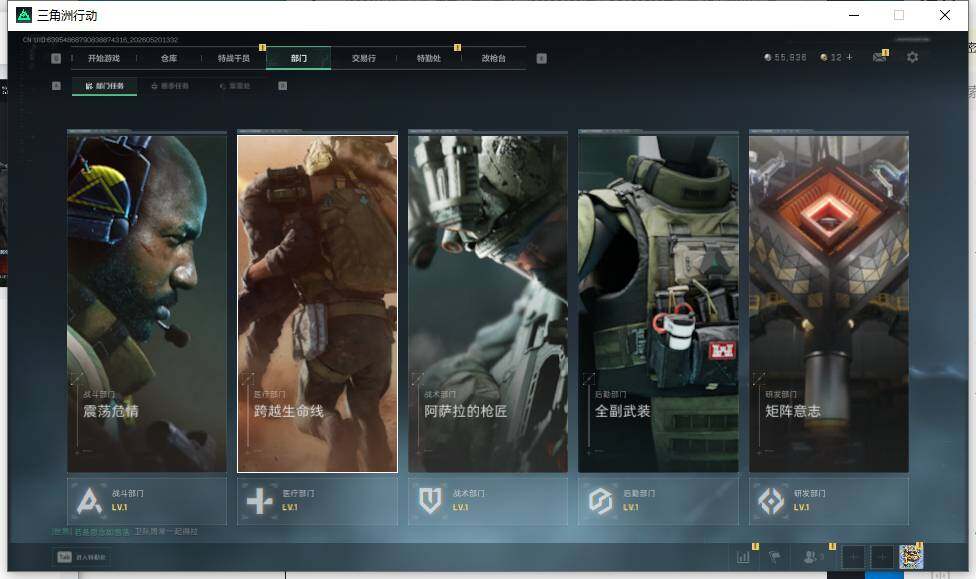Open the flag icon in bottom bar

click(x=774, y=557)
